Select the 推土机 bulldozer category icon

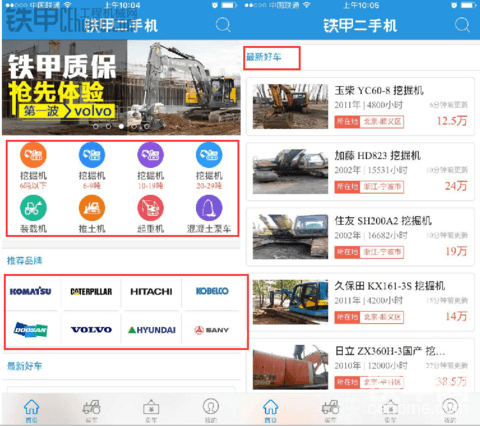92,208
